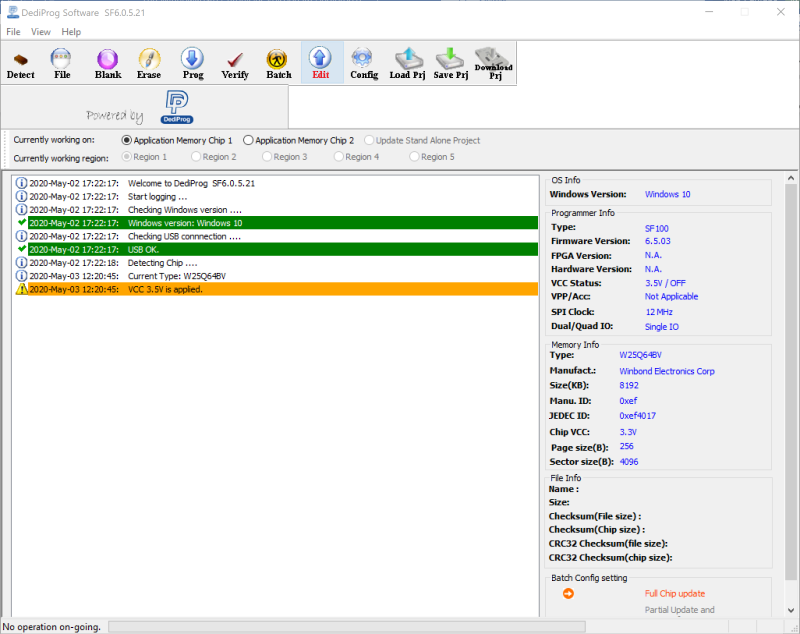Choose Region 3 radio button

coord(267,157)
